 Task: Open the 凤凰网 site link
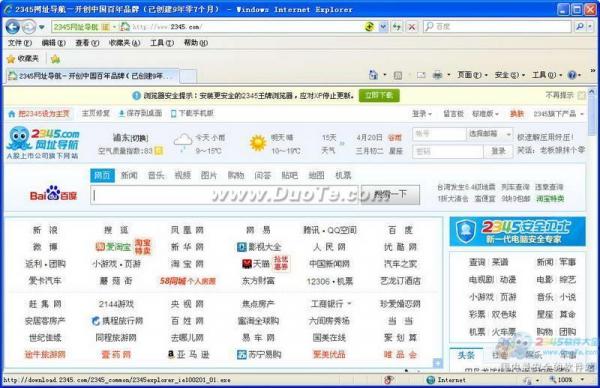click(187, 230)
